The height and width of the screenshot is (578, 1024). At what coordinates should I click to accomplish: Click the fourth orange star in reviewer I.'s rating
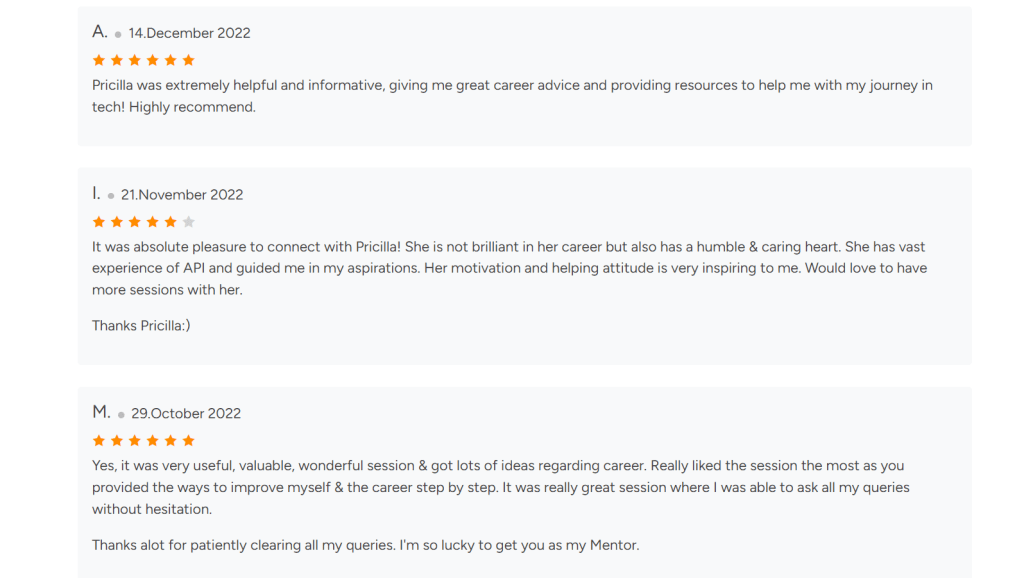tap(171, 222)
